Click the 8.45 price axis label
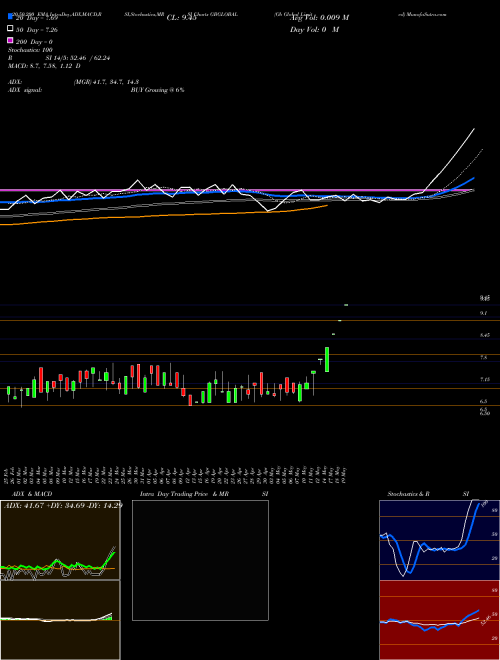Viewport: 500px width, 660px height. click(x=484, y=335)
